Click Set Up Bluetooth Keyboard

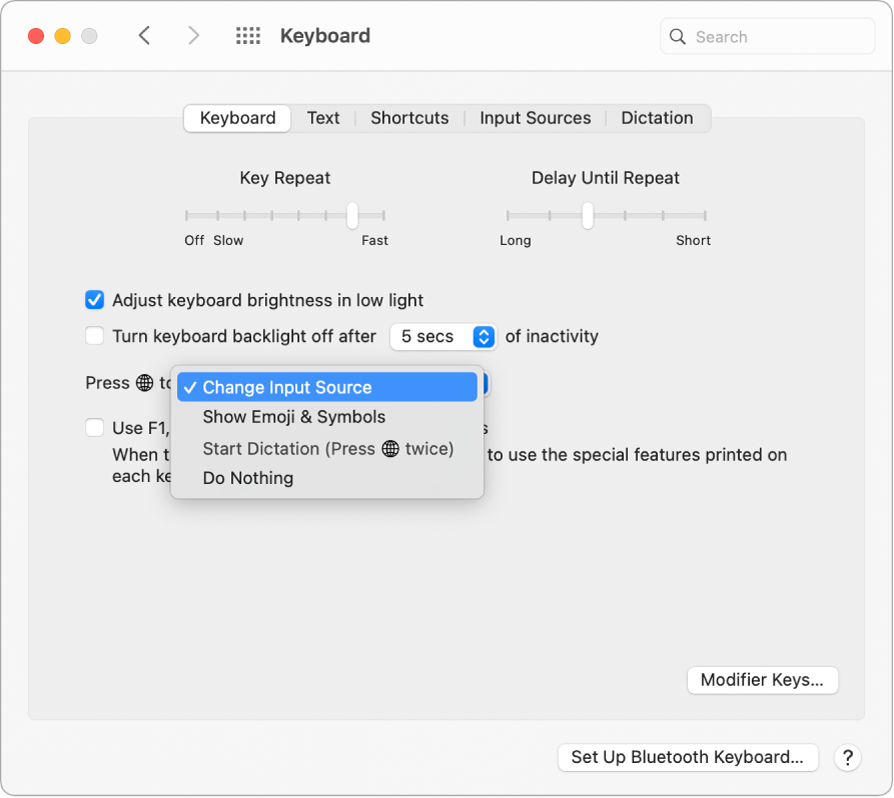coord(687,758)
